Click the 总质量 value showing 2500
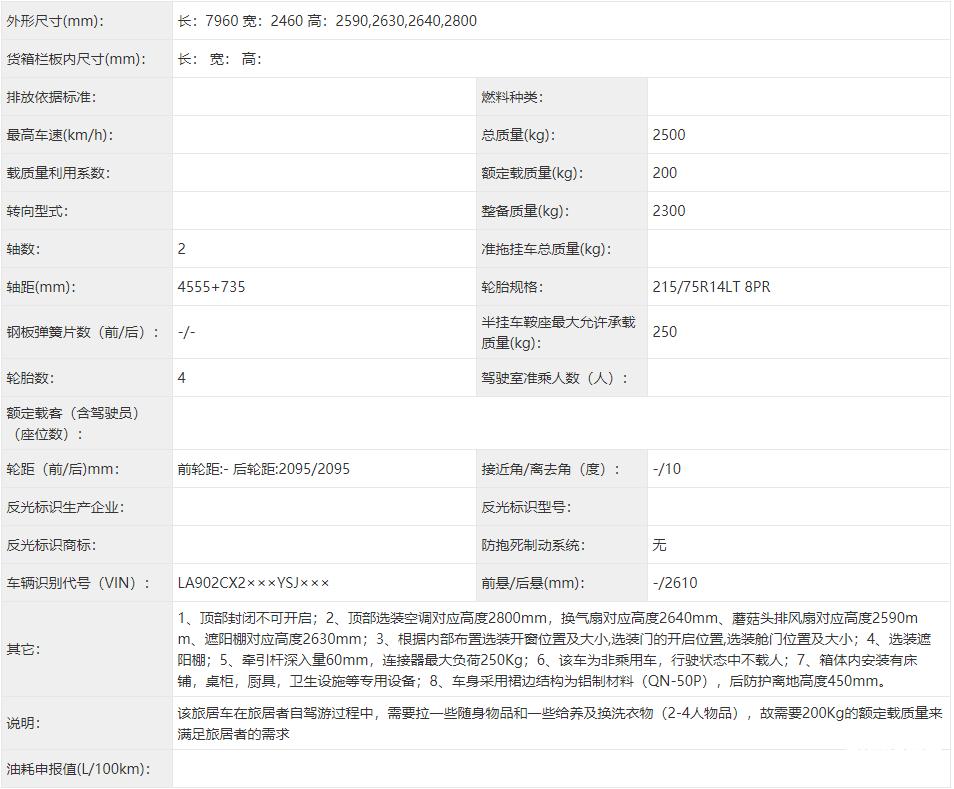The height and width of the screenshot is (789, 954). click(x=669, y=134)
